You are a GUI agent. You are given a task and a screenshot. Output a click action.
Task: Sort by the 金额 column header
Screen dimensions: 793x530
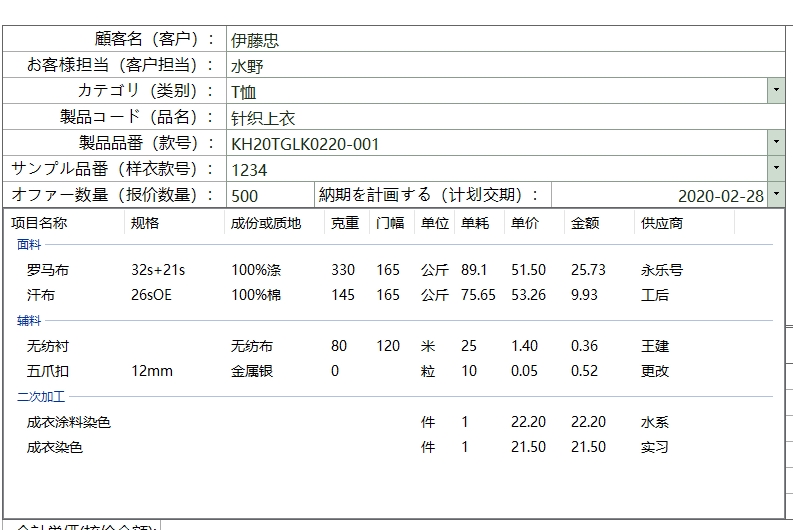tap(600, 223)
